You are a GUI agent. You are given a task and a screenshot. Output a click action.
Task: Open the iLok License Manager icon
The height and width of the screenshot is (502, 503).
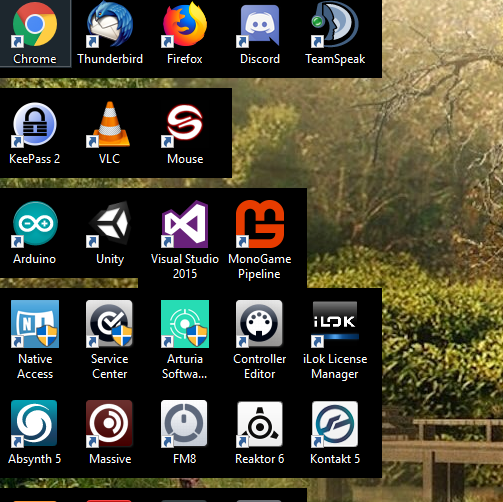tap(335, 324)
